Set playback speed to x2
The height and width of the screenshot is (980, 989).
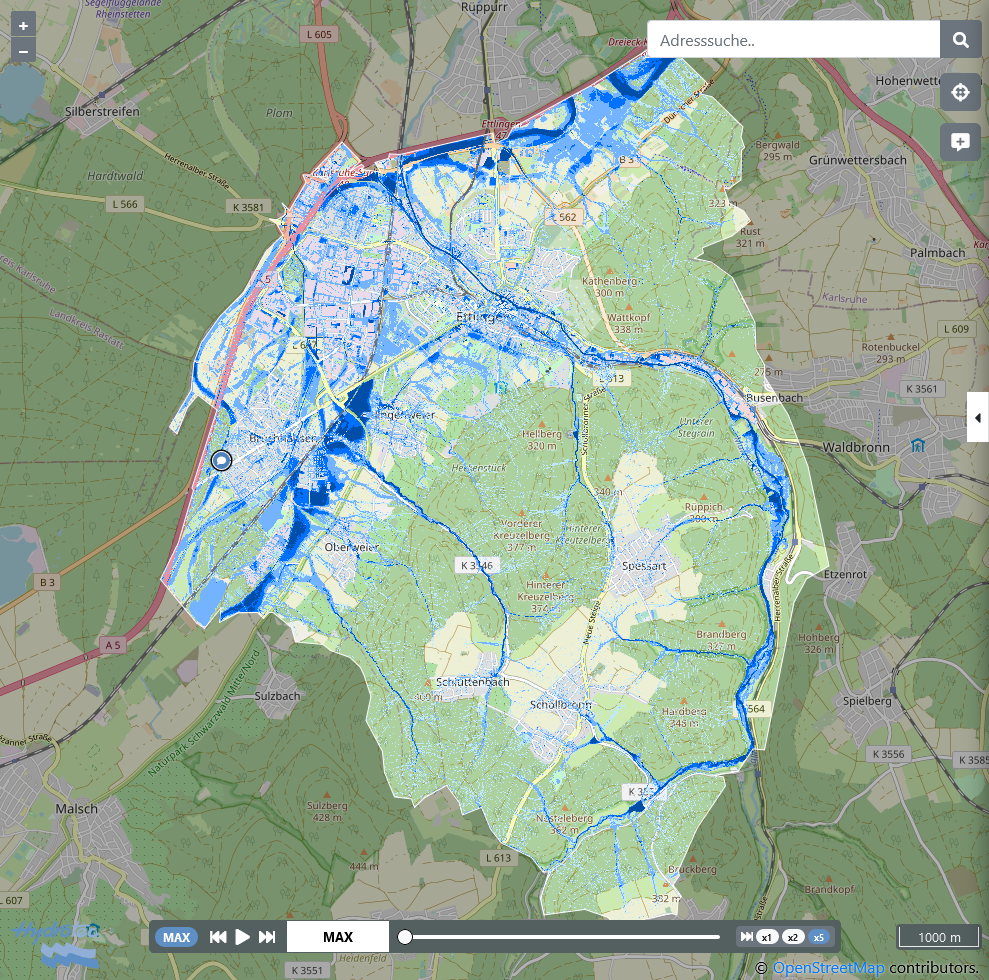[793, 937]
